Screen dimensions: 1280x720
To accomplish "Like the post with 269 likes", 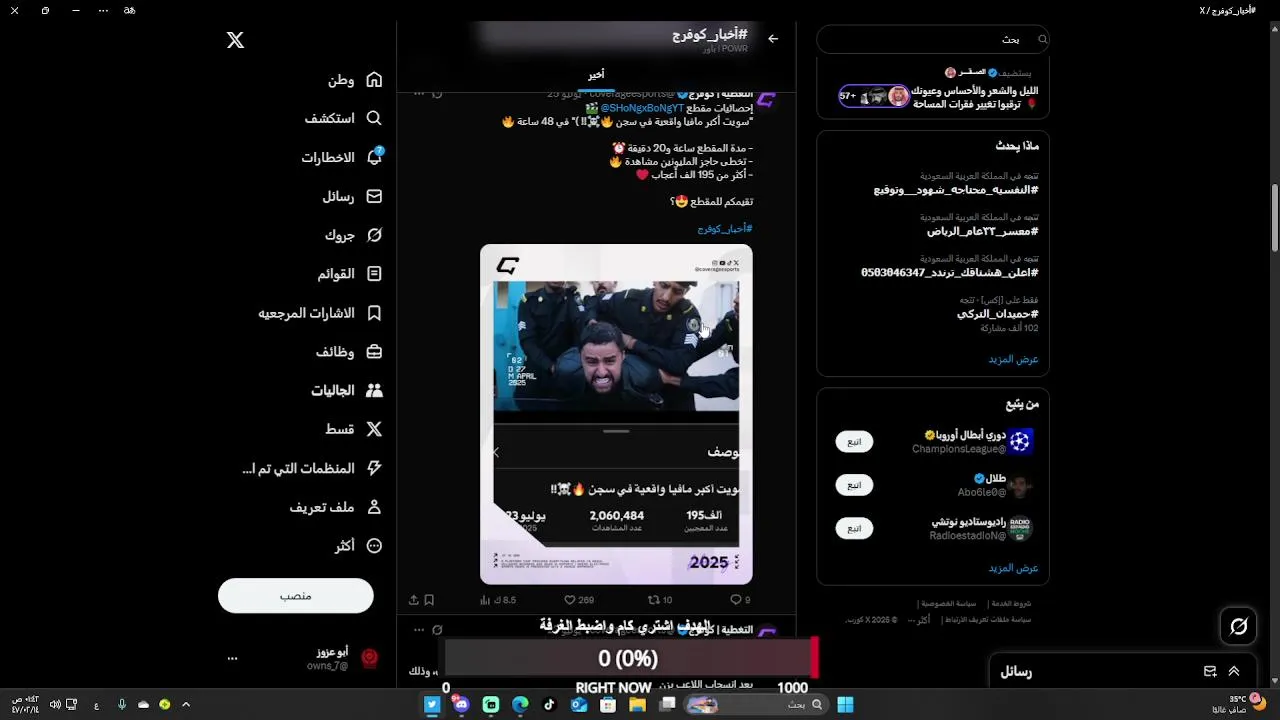I will [579, 600].
